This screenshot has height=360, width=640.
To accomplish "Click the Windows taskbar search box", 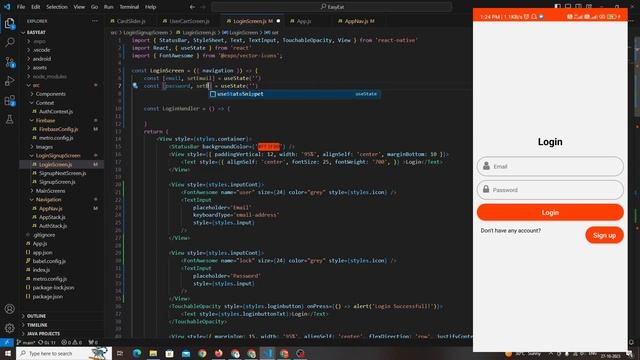I will [64, 353].
